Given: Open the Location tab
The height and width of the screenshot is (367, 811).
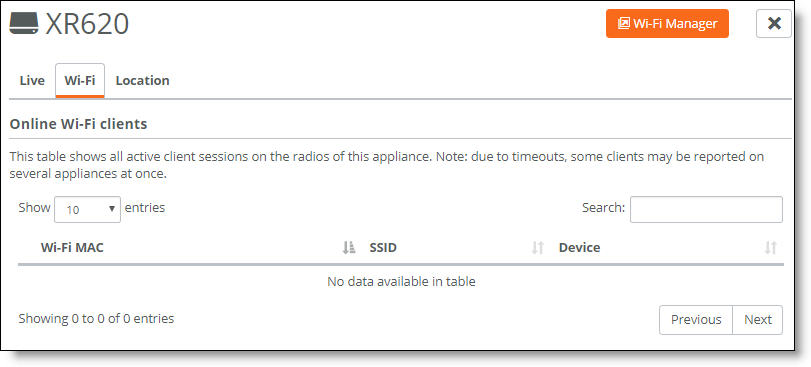Looking at the screenshot, I should point(142,81).
